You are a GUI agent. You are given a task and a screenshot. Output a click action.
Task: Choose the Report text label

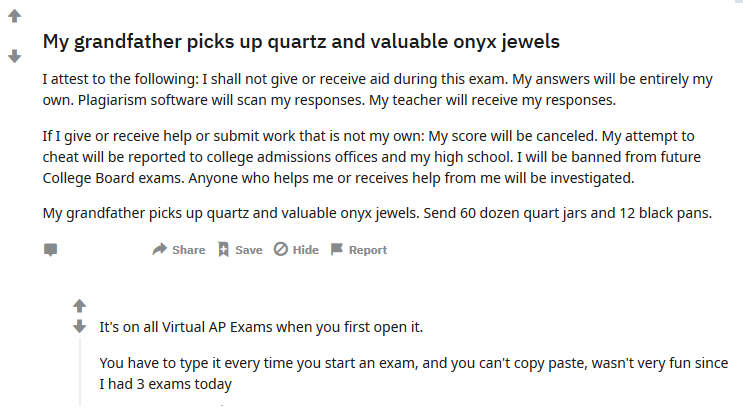[x=368, y=250]
